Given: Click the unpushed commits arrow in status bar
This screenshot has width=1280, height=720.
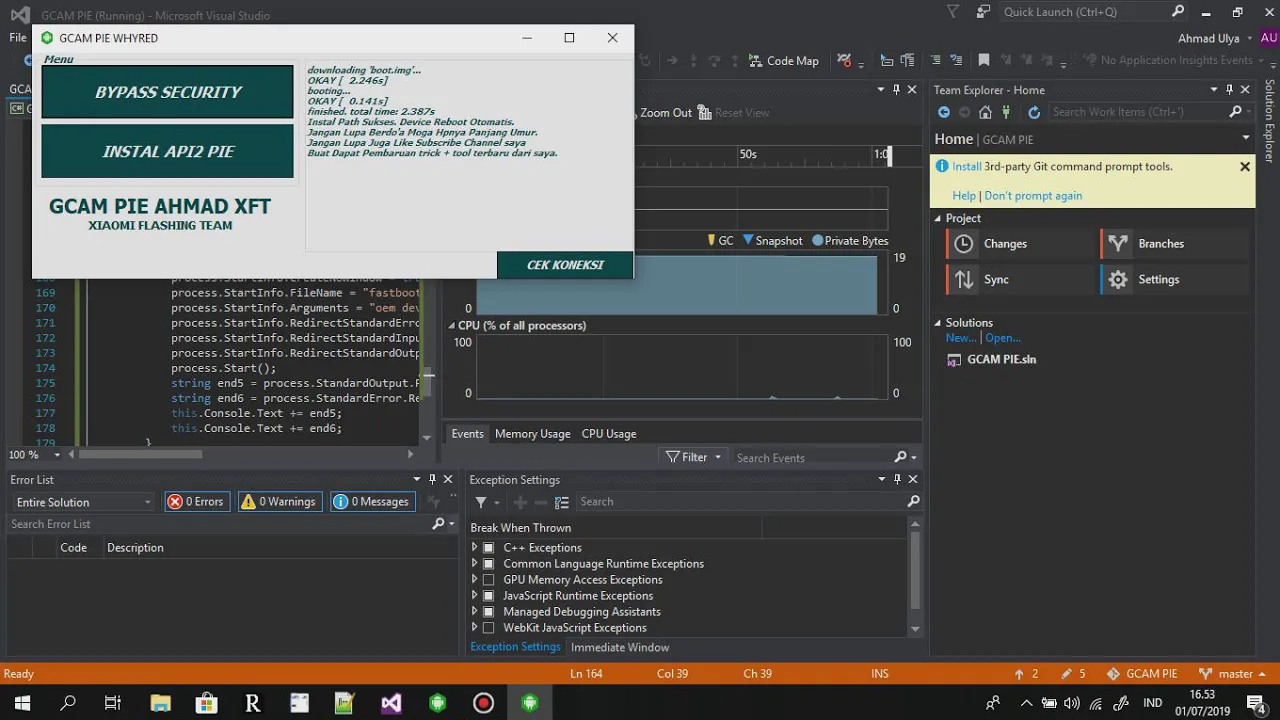Looking at the screenshot, I should coord(1026,674).
